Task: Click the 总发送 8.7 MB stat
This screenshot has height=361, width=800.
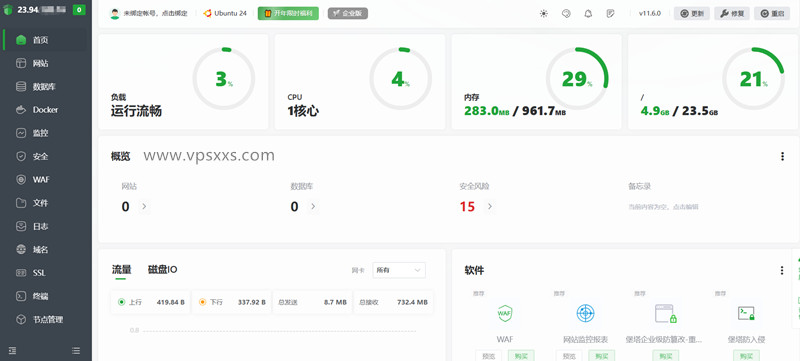Action: 313,302
